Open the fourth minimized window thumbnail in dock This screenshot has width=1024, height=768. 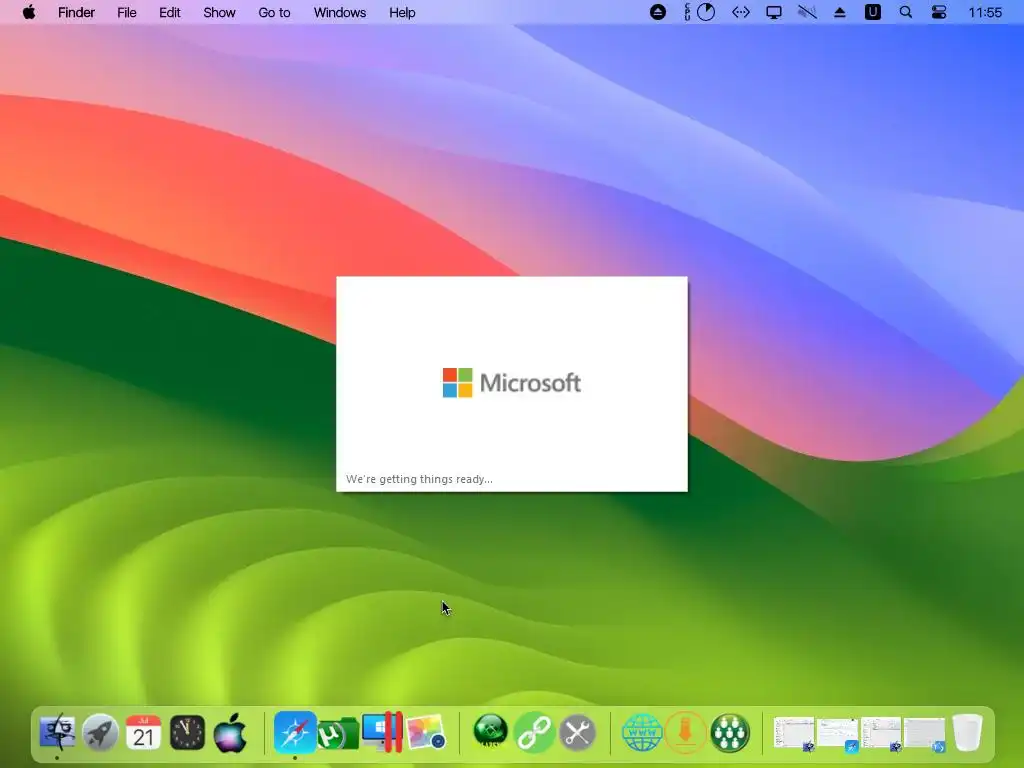[924, 734]
